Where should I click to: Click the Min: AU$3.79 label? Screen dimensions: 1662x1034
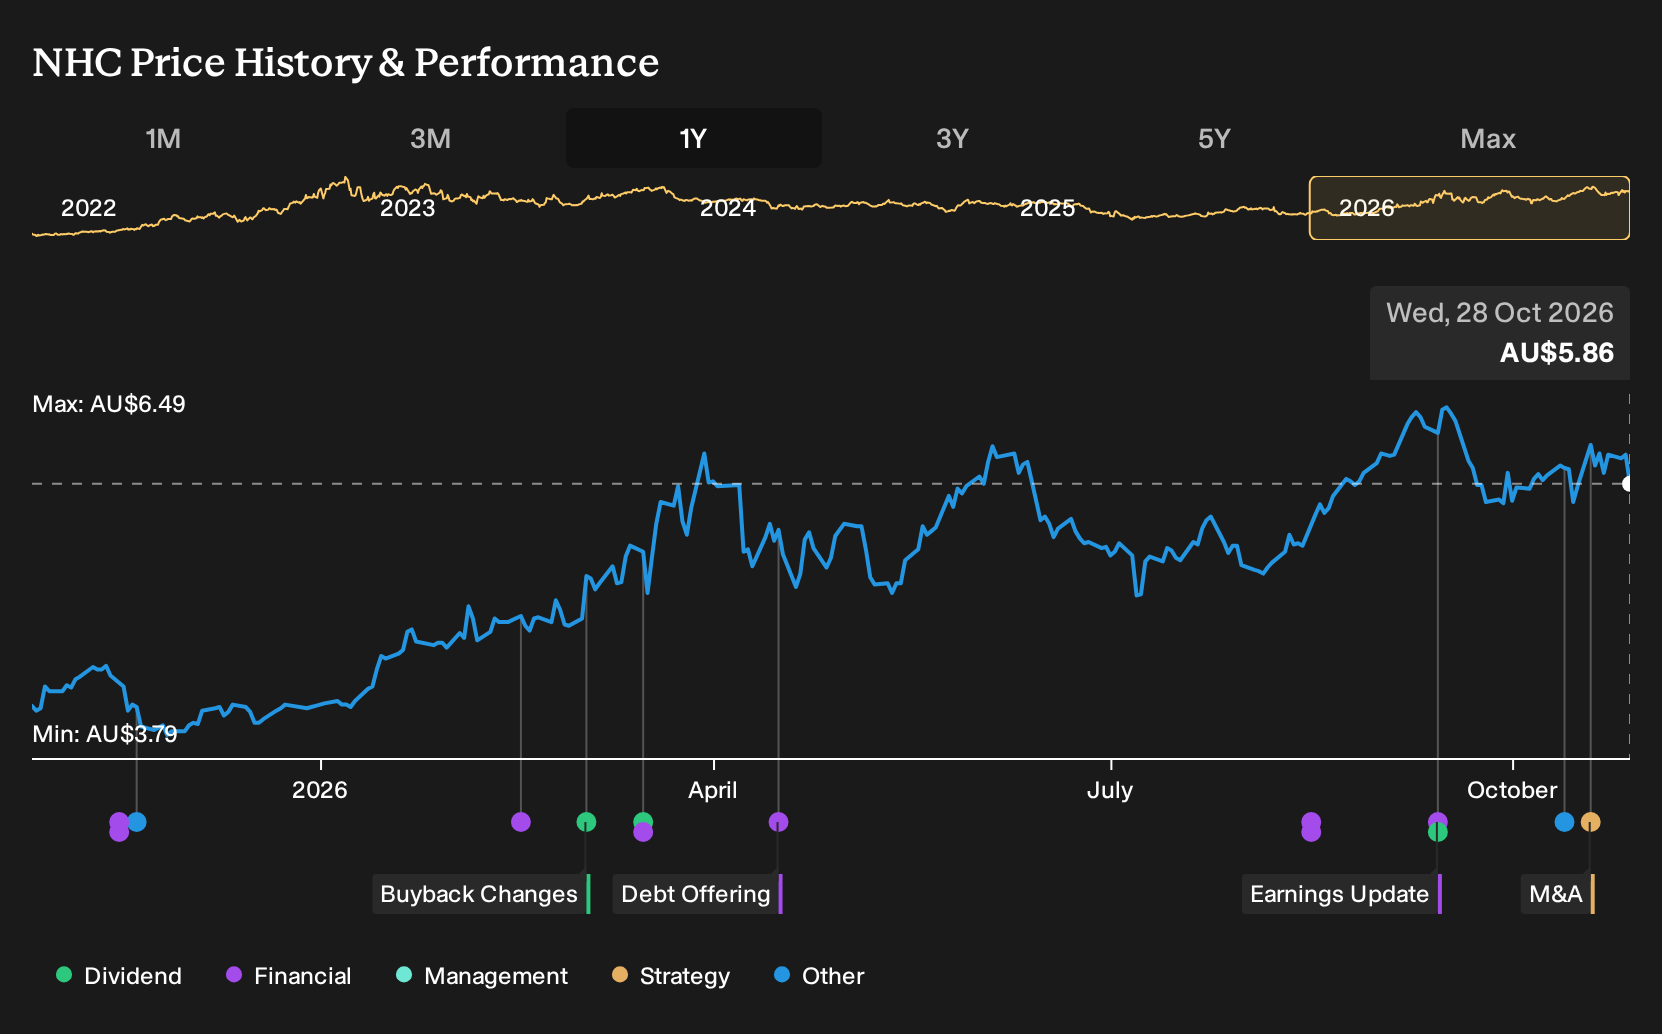[105, 734]
